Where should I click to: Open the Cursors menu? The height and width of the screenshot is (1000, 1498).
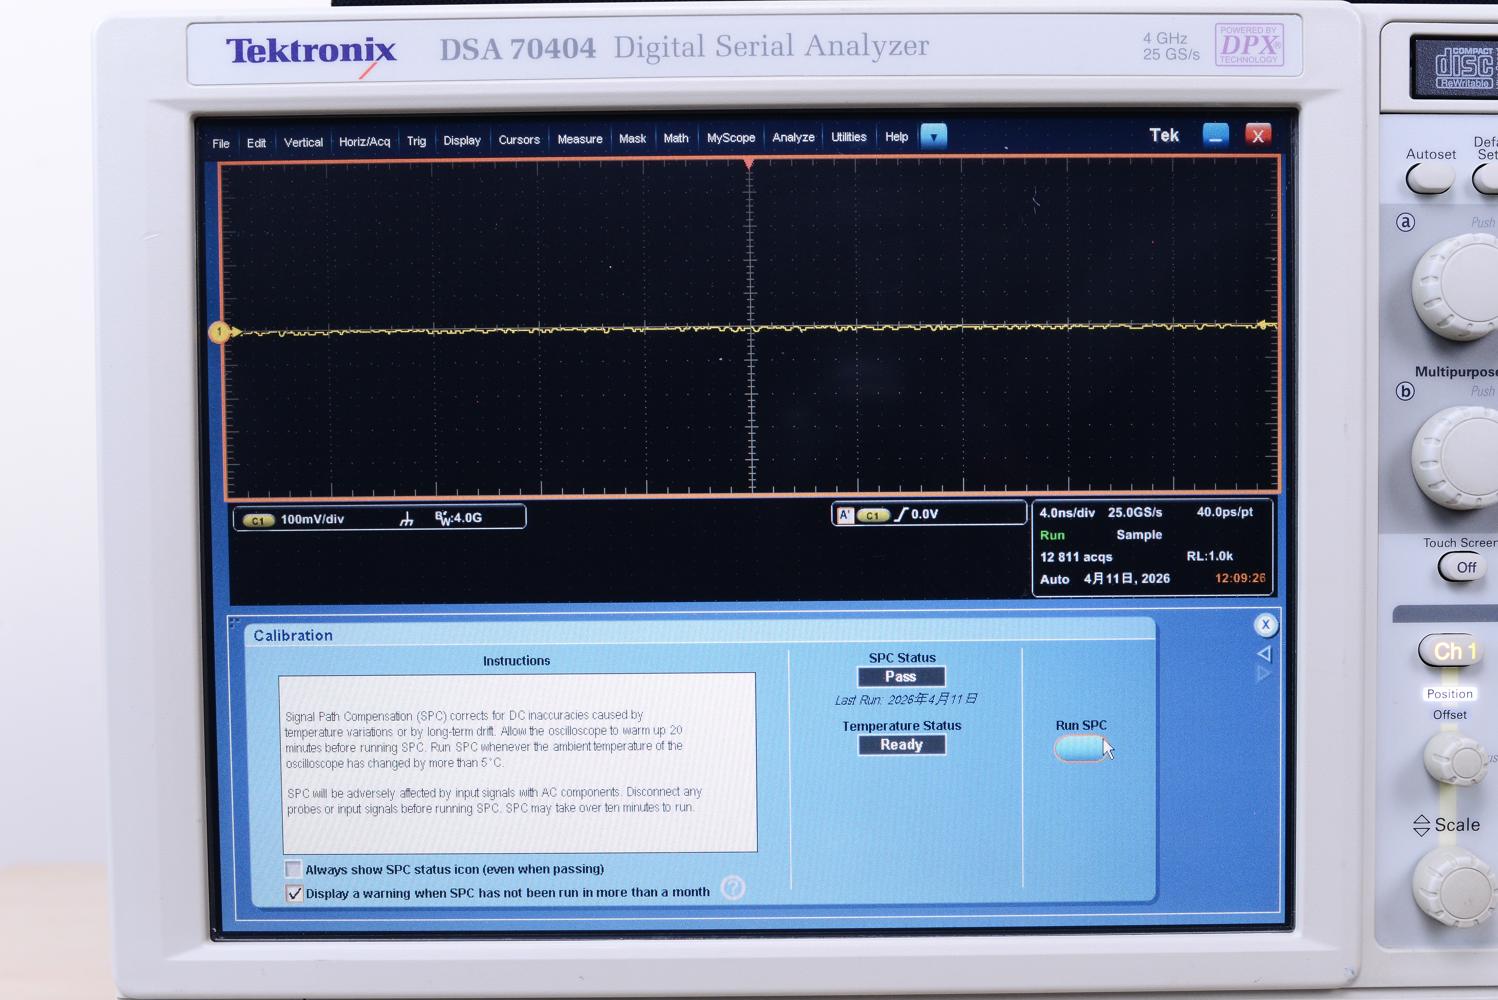coord(519,140)
